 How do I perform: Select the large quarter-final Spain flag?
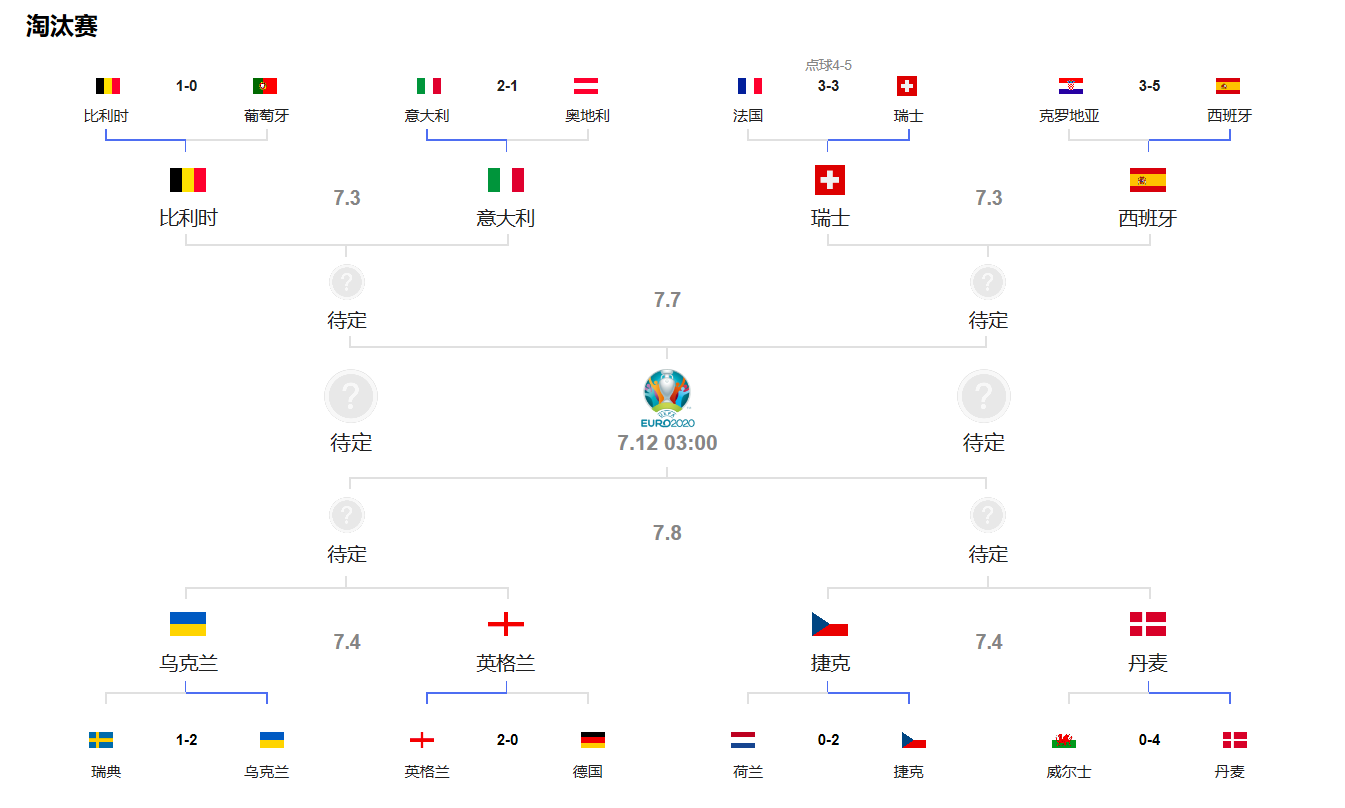click(1148, 180)
